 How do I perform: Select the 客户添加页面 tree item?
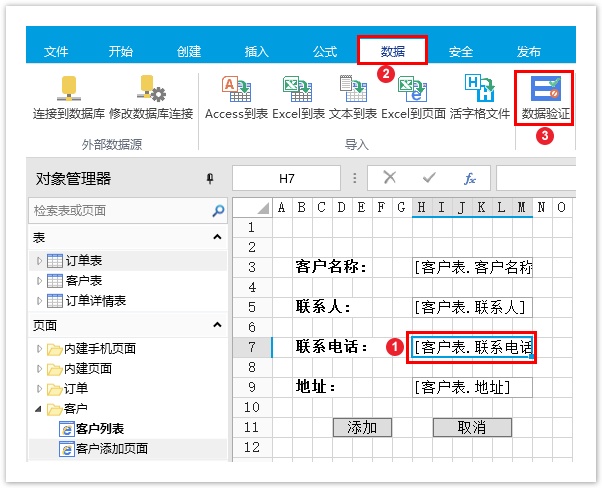(x=111, y=449)
